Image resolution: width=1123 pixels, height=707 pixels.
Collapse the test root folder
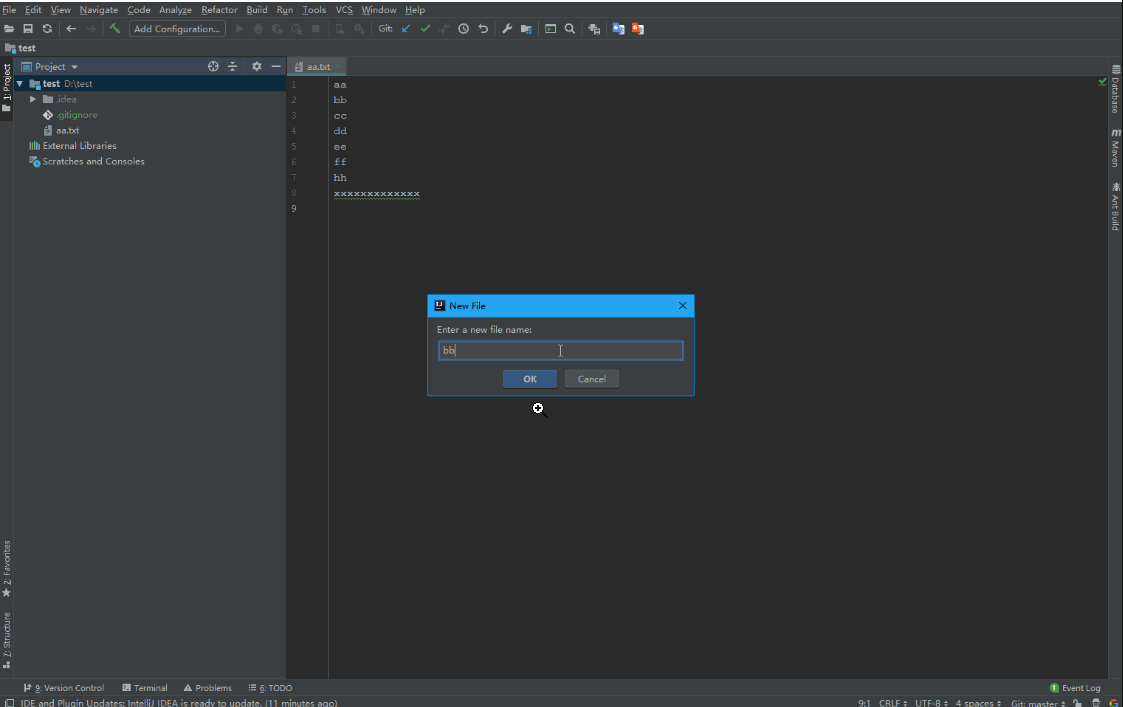tap(20, 84)
